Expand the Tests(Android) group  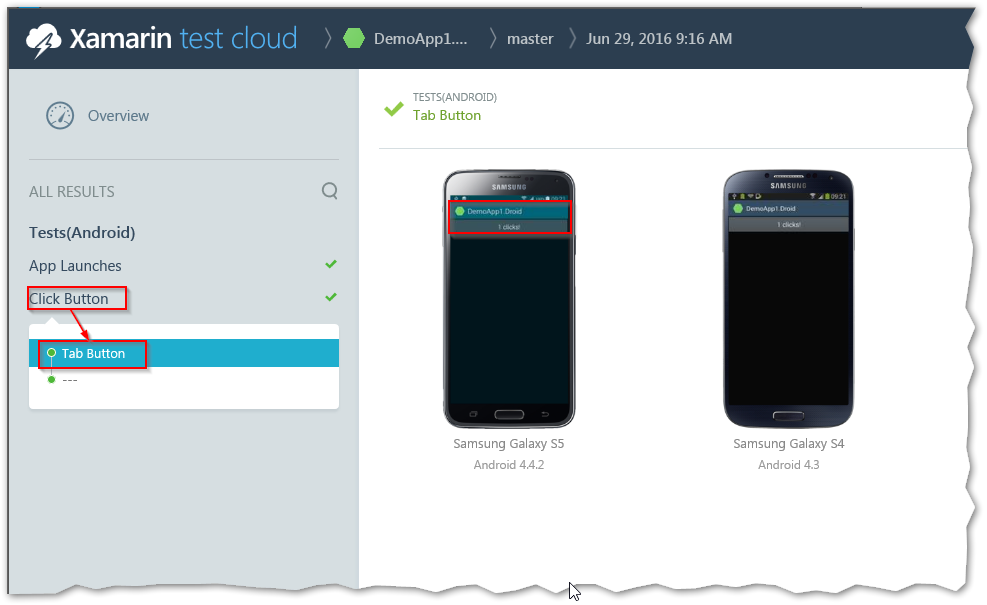click(x=82, y=233)
